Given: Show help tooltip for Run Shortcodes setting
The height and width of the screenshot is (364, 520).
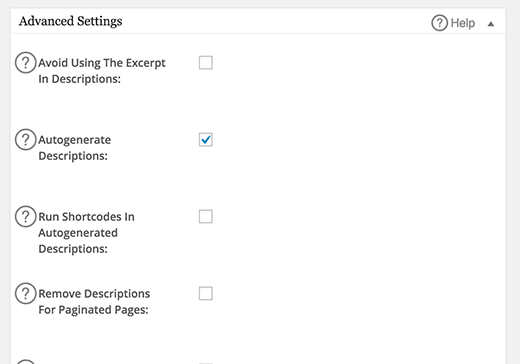Looking at the screenshot, I should pos(25,217).
